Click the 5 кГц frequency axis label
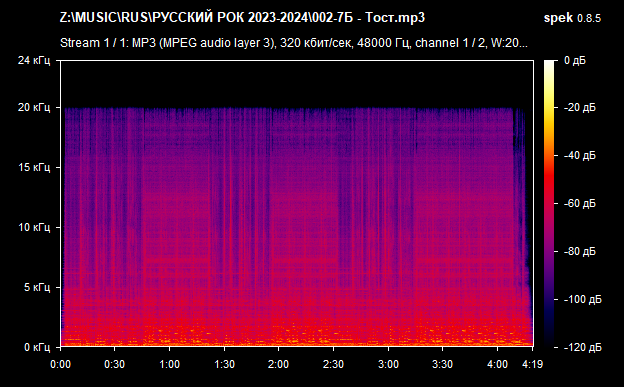Screen dimensions: 624x387 37,287
